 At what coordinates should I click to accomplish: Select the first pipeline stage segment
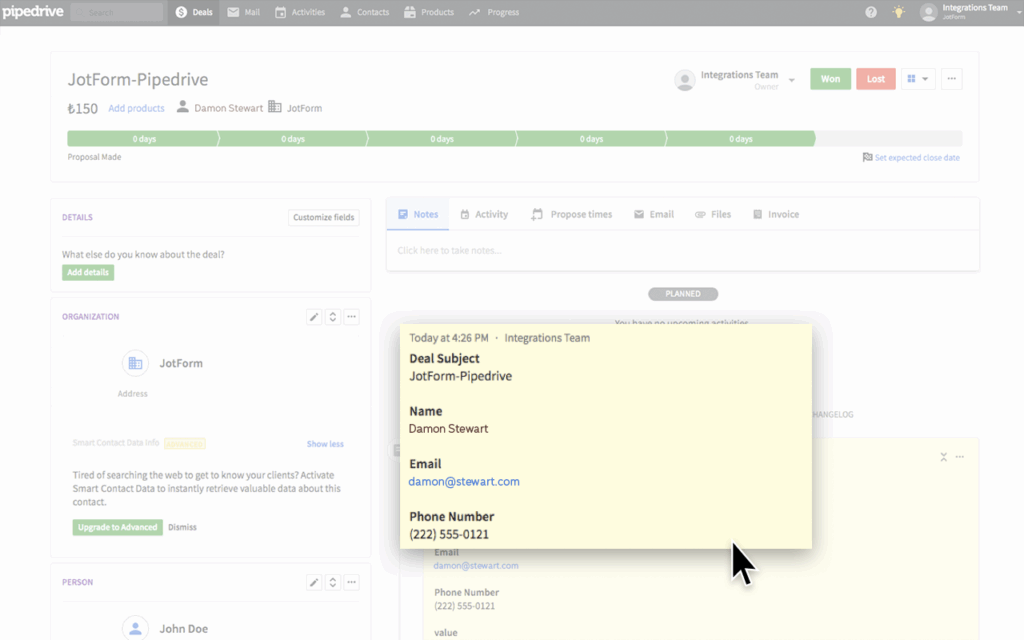click(x=143, y=138)
